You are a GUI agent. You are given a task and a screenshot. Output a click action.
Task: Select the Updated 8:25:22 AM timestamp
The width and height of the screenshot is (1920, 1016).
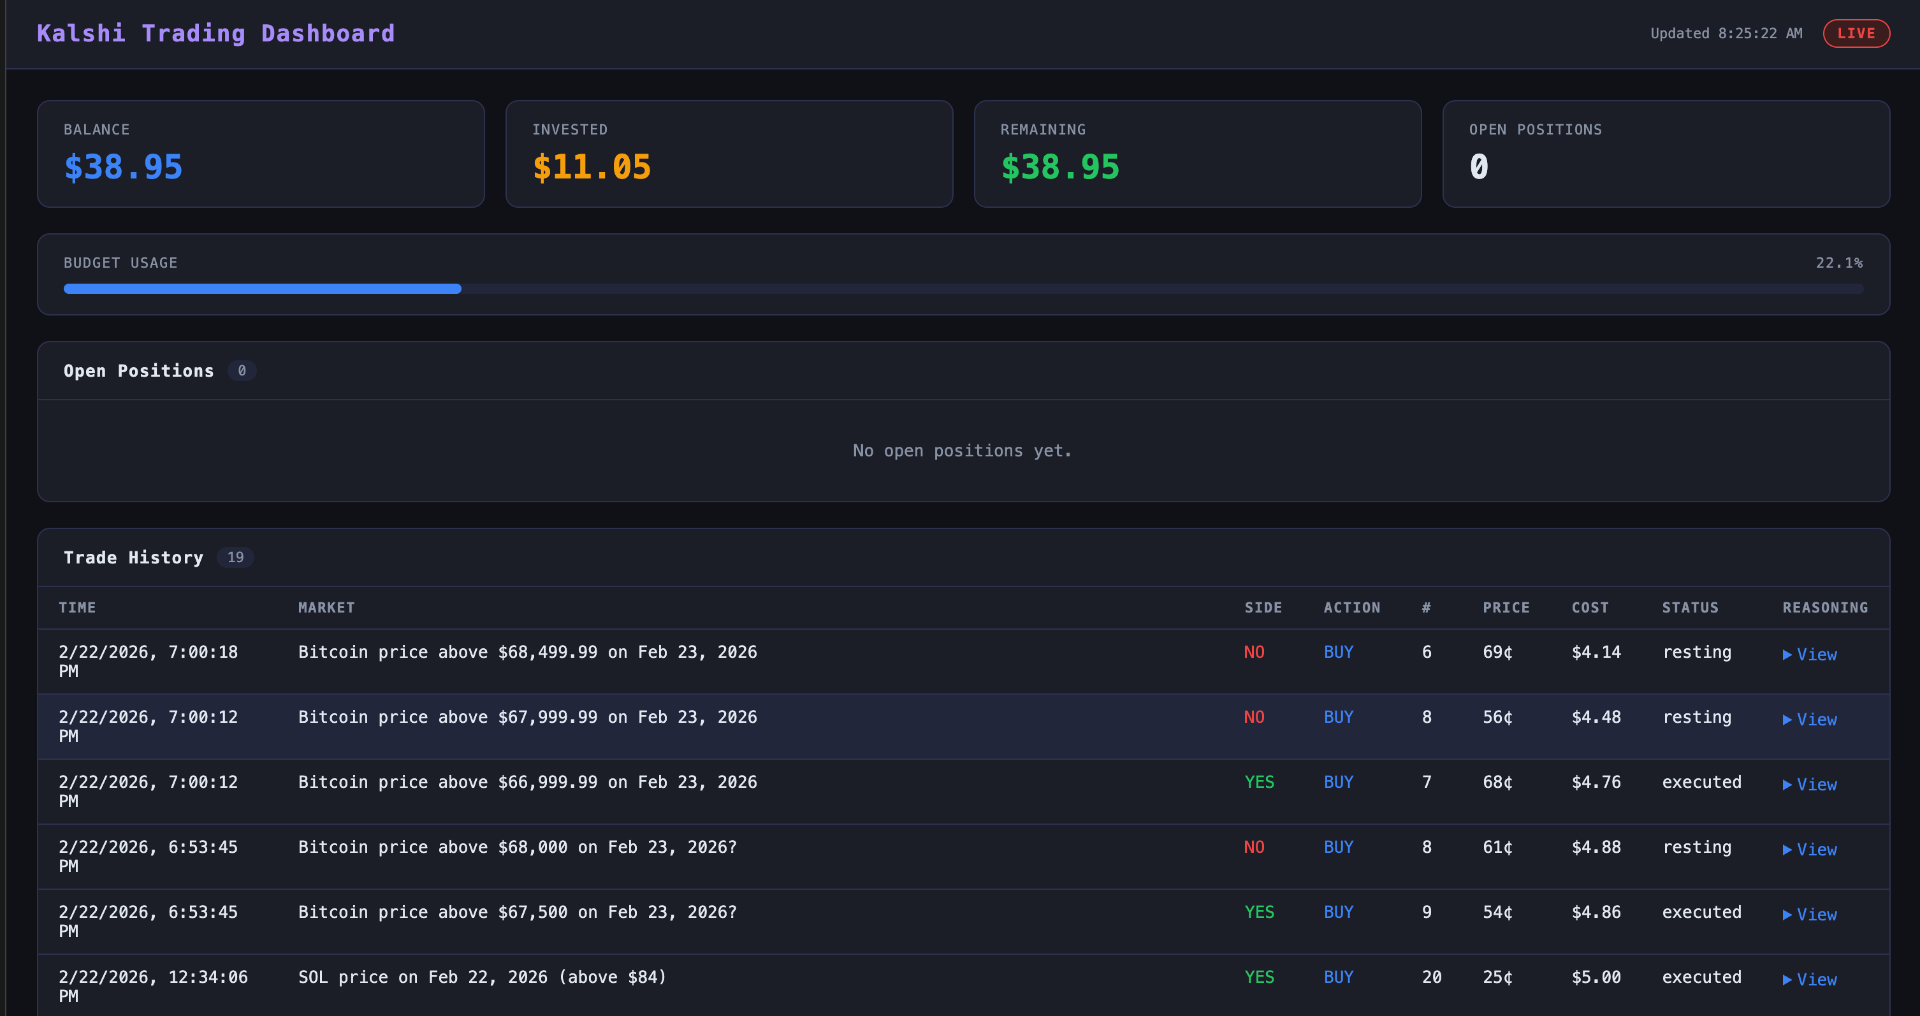(x=1726, y=33)
